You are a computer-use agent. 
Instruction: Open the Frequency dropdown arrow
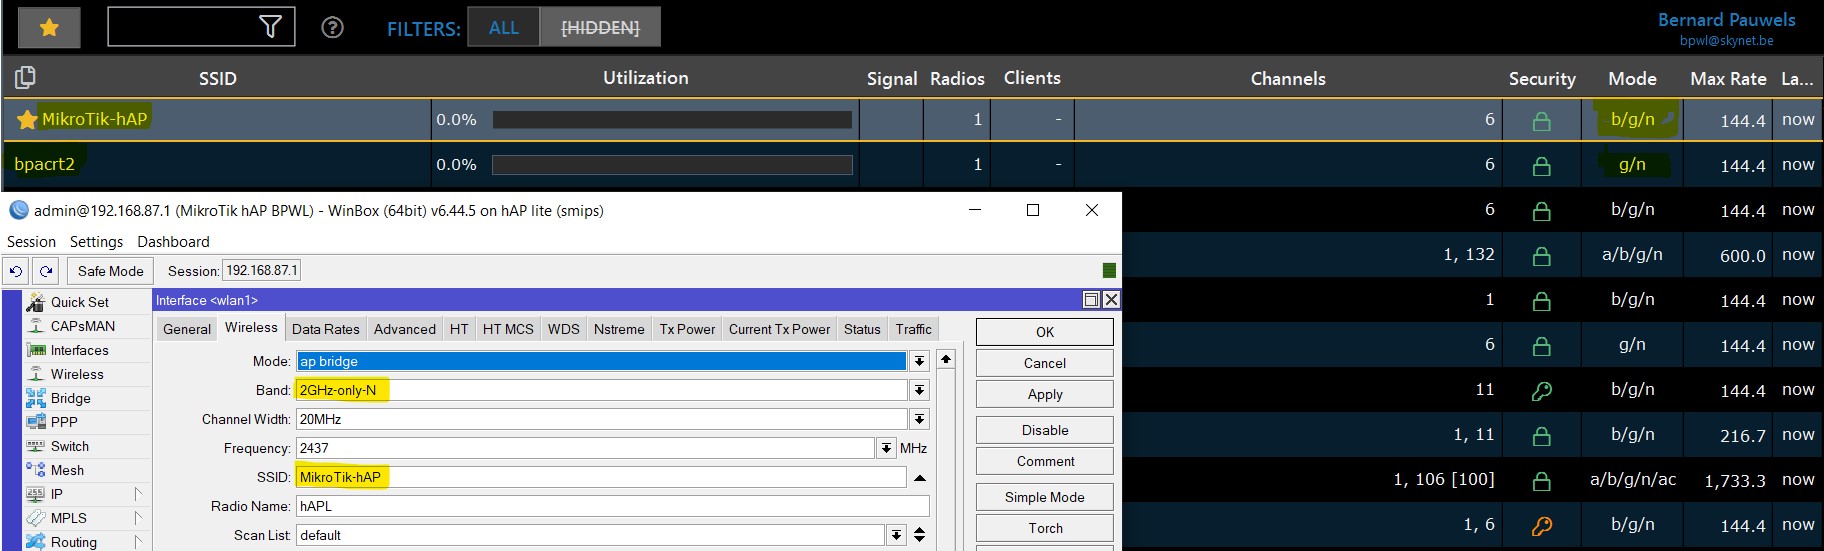point(886,448)
